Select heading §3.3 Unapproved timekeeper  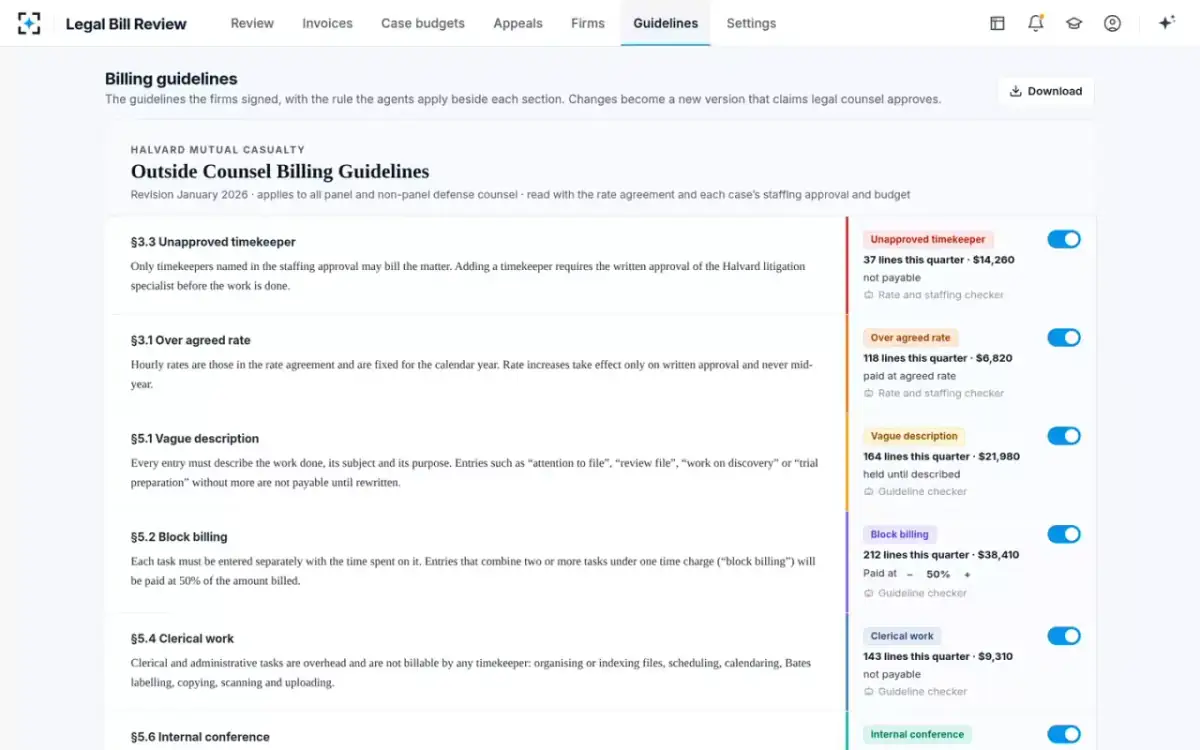(213, 242)
